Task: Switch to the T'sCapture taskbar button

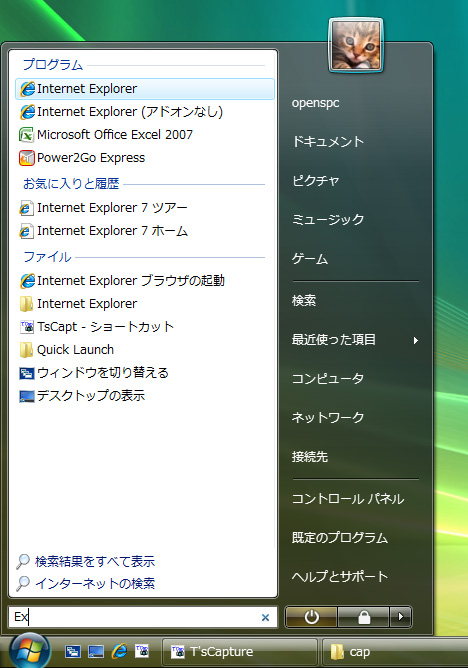Action: coord(240,652)
